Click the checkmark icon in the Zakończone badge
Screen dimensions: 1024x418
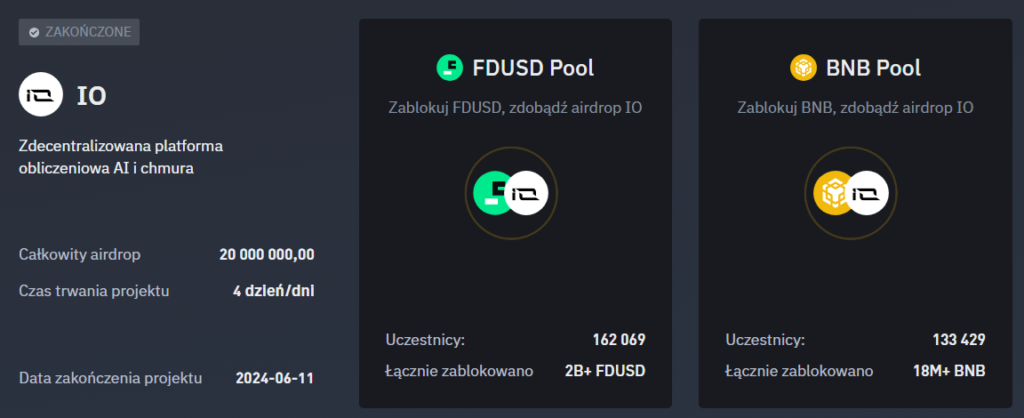[34, 32]
